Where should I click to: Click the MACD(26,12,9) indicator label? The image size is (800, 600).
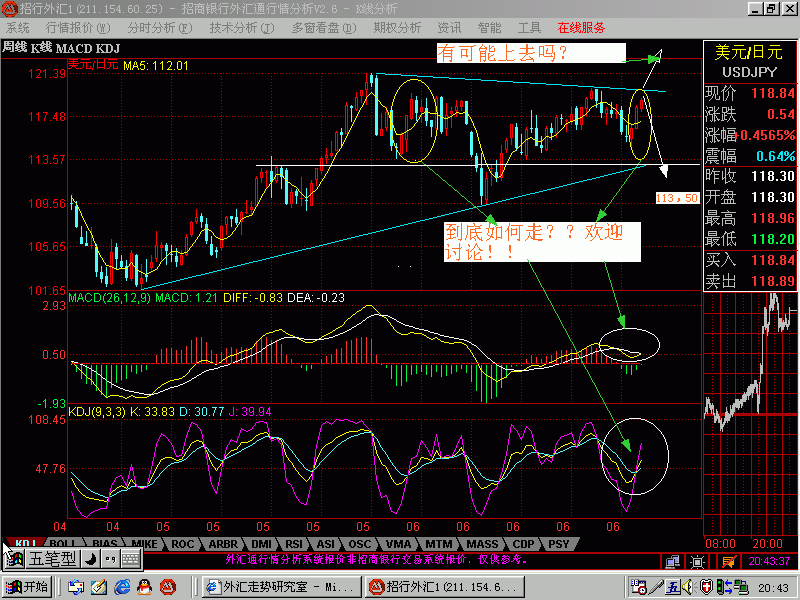(110, 297)
